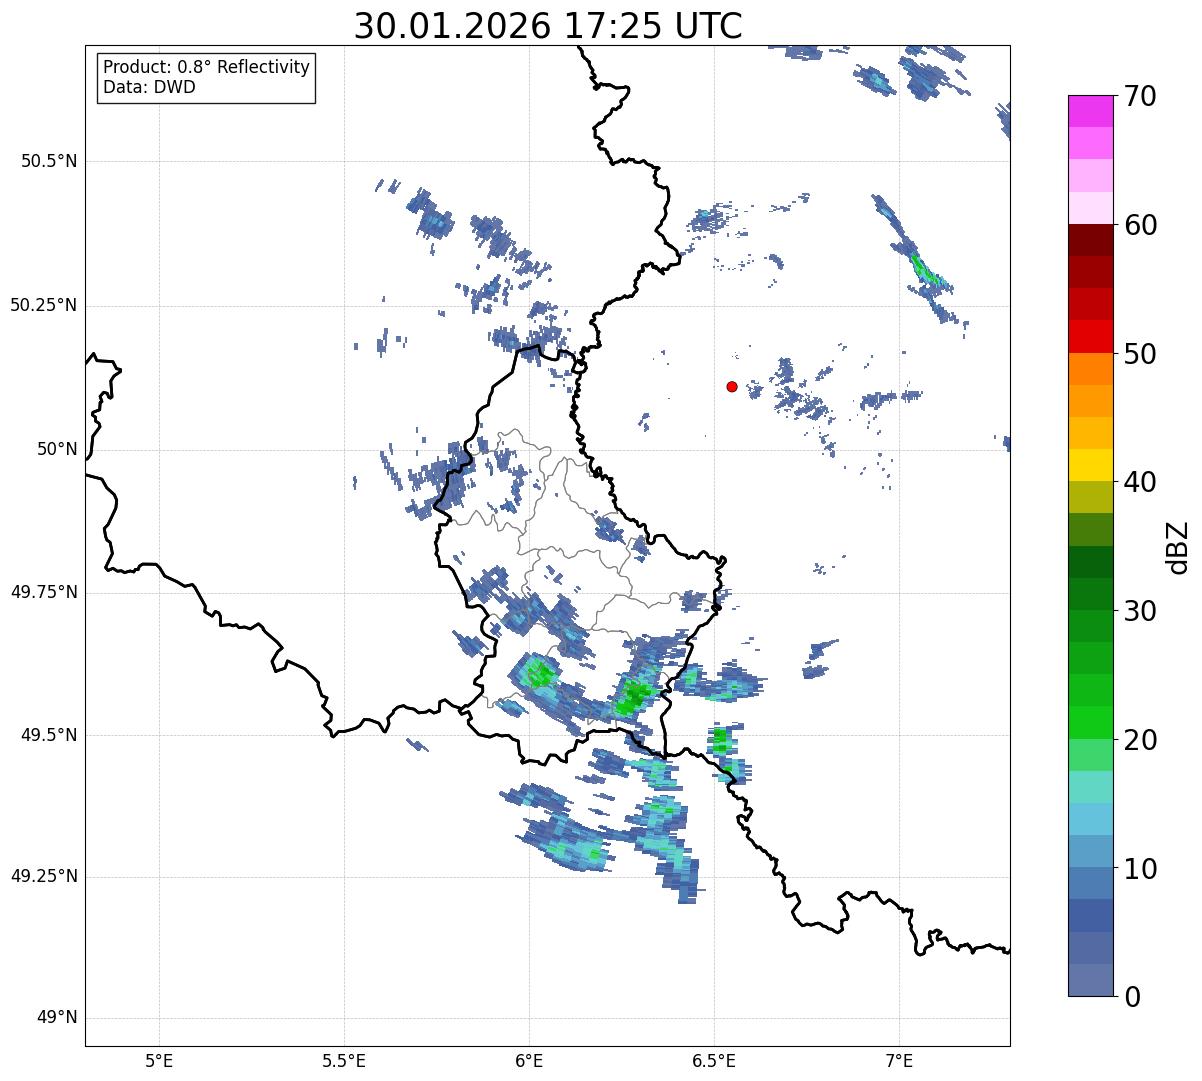The image size is (1202, 1081).
Task: Click the 50°N latitude label
Action: tap(56, 449)
